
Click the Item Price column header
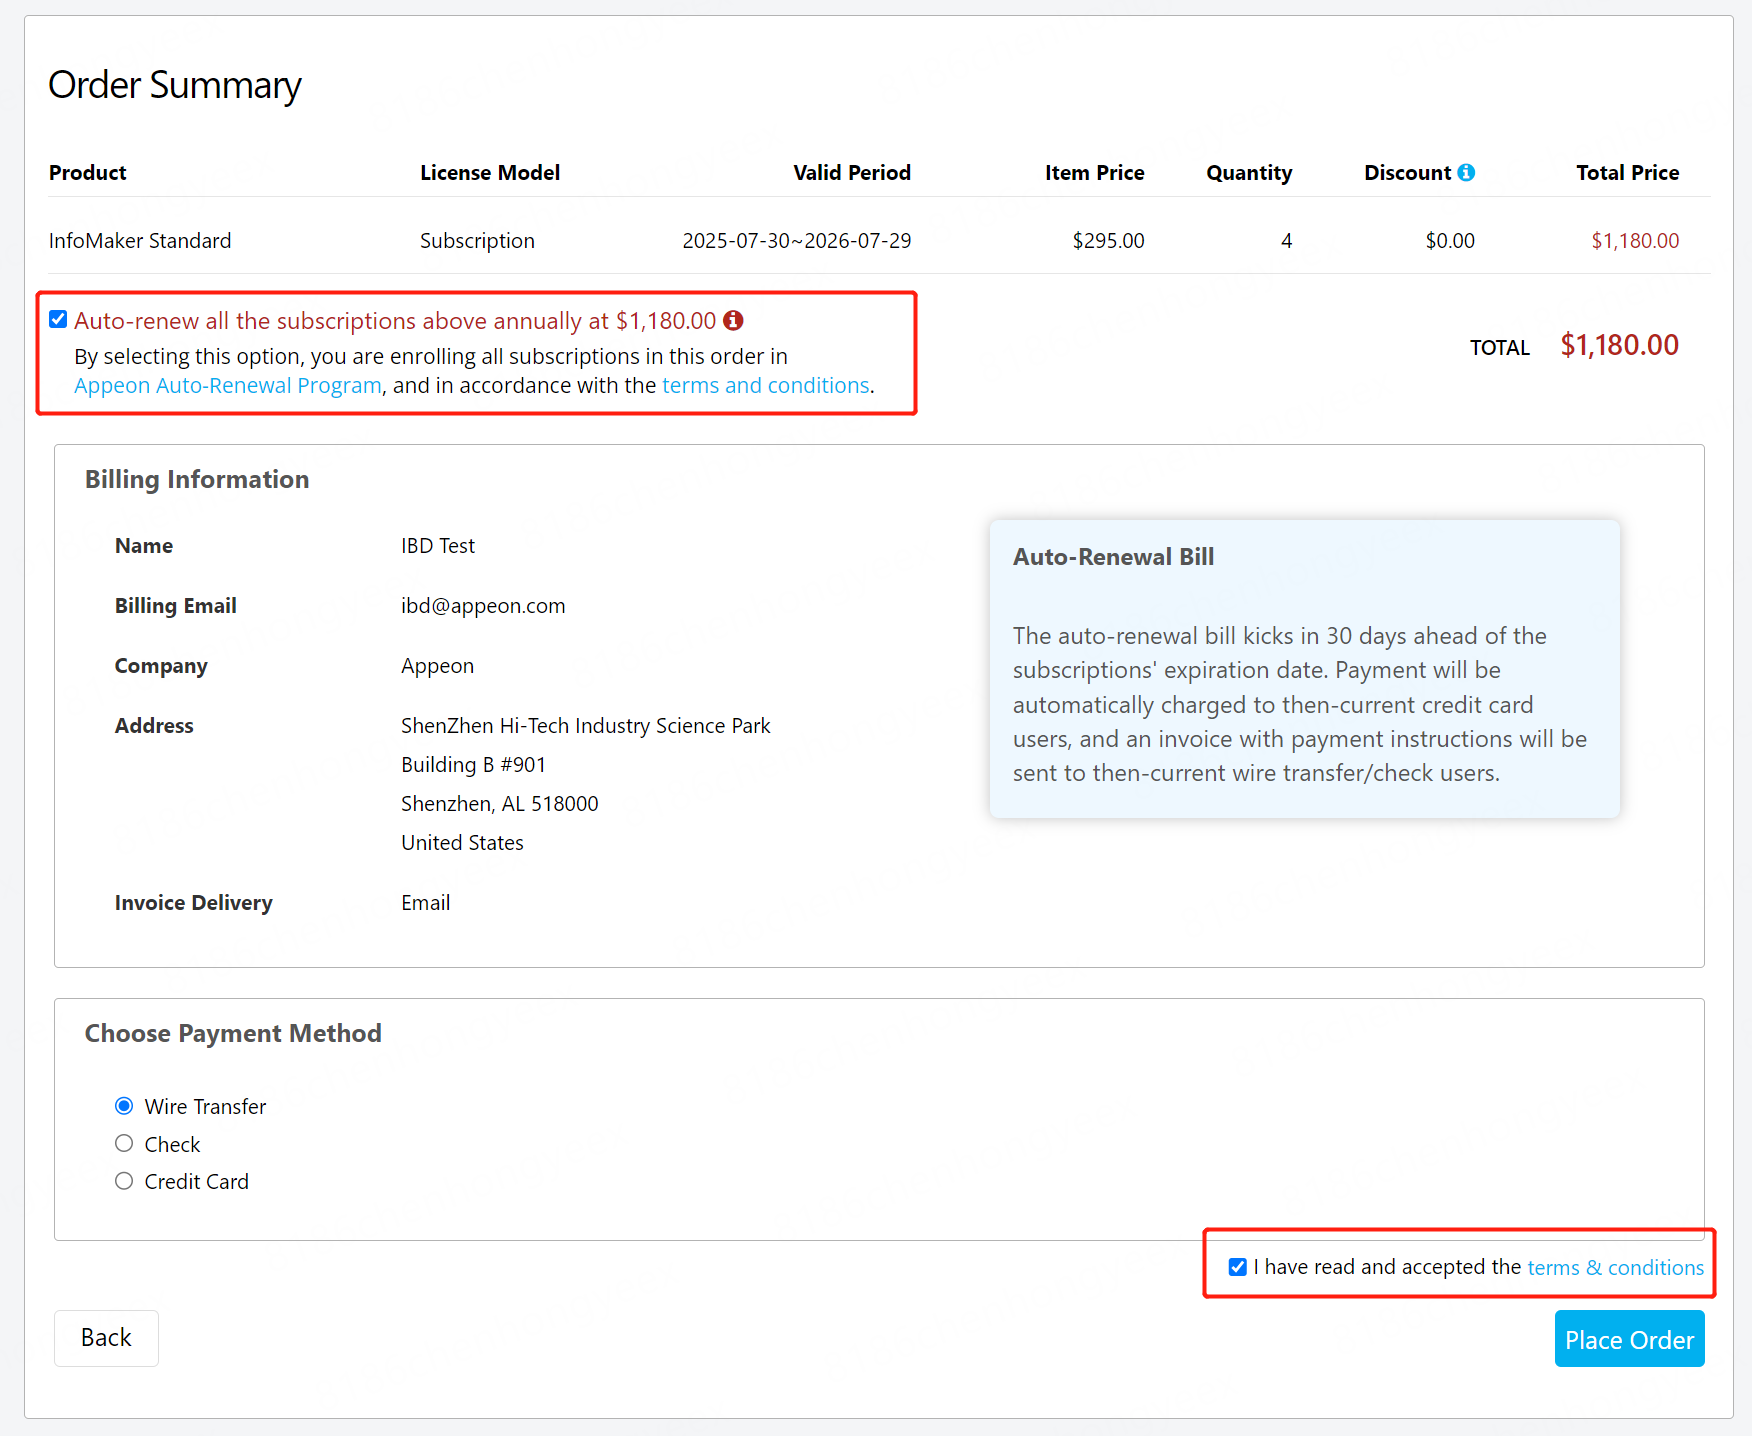pos(1095,173)
